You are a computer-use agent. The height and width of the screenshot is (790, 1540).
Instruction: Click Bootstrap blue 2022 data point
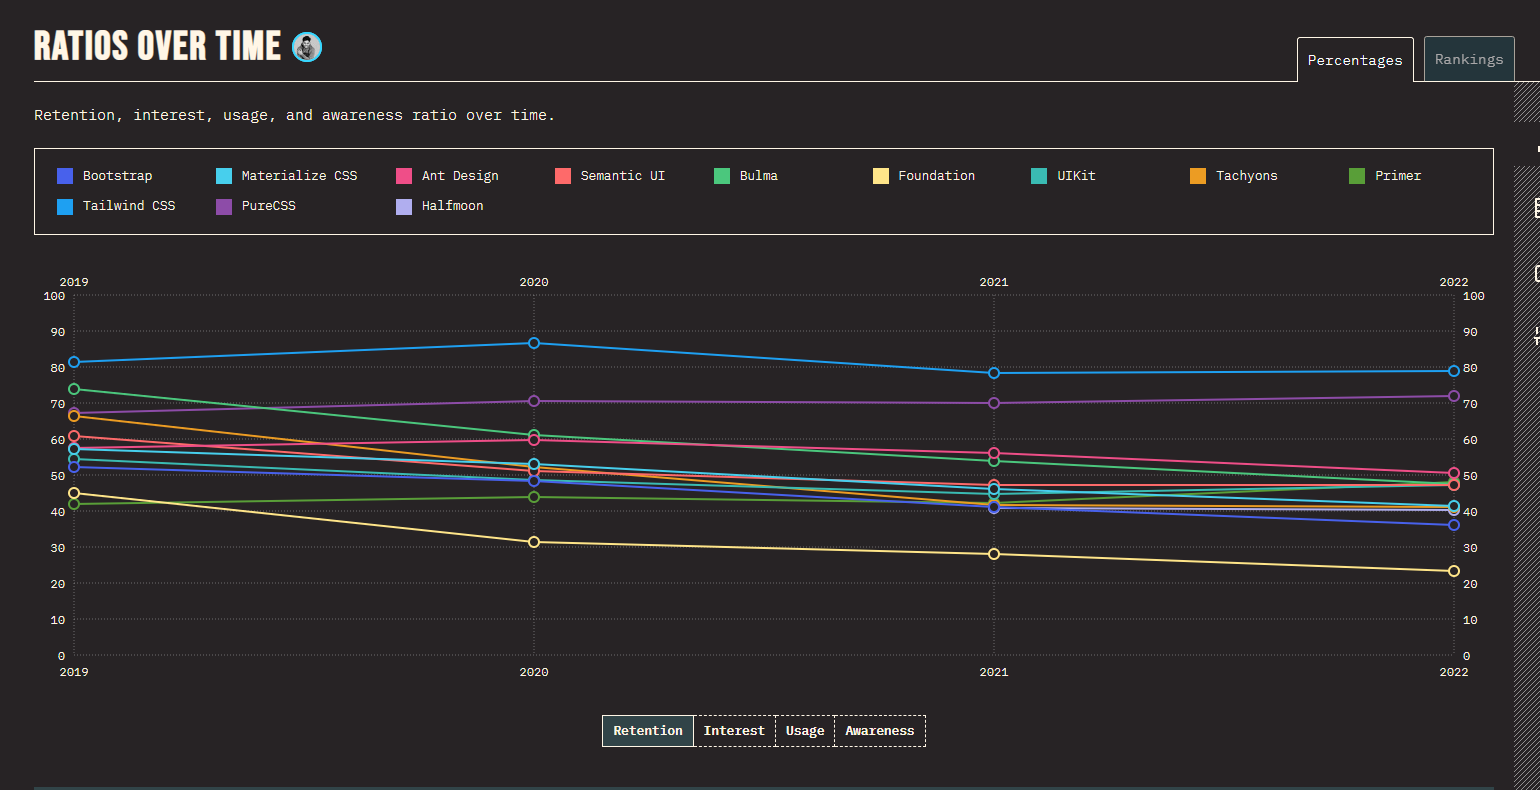(1454, 525)
